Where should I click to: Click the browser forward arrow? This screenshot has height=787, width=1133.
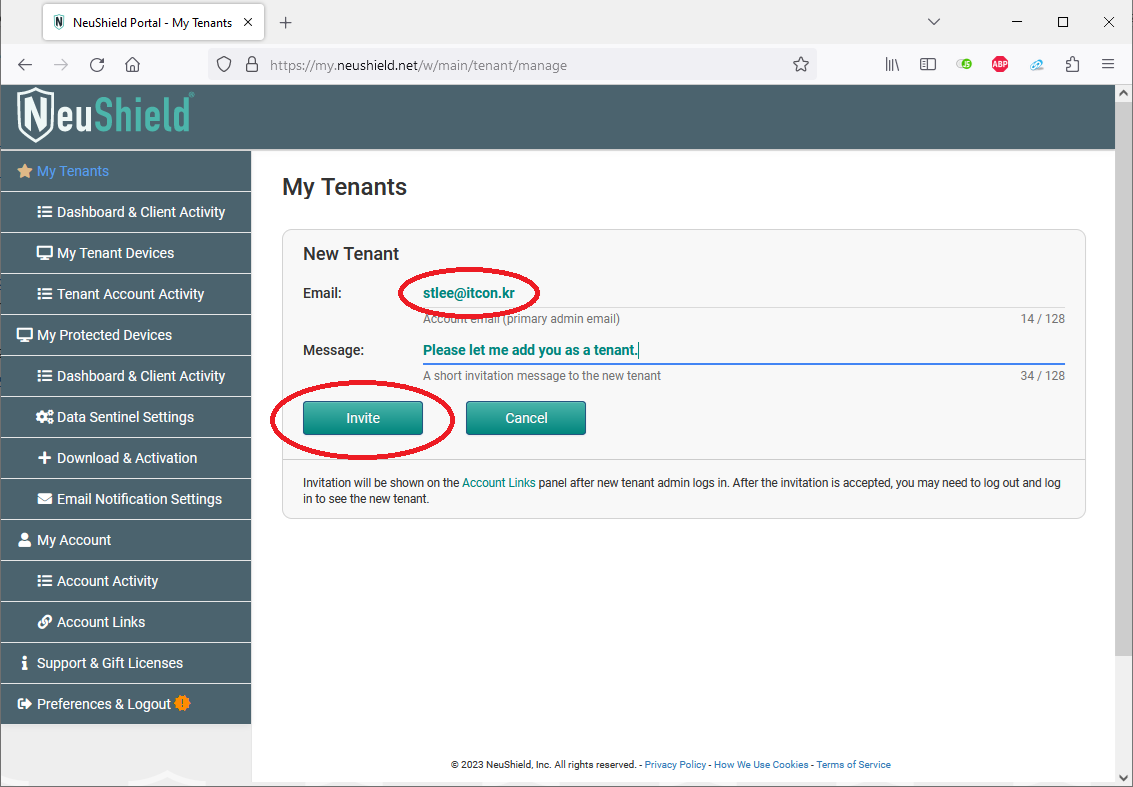coord(61,65)
